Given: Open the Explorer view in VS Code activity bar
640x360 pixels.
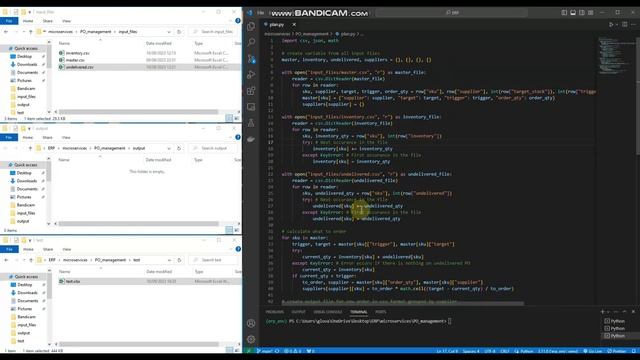Looking at the screenshot, I should pyautogui.click(x=251, y=26).
